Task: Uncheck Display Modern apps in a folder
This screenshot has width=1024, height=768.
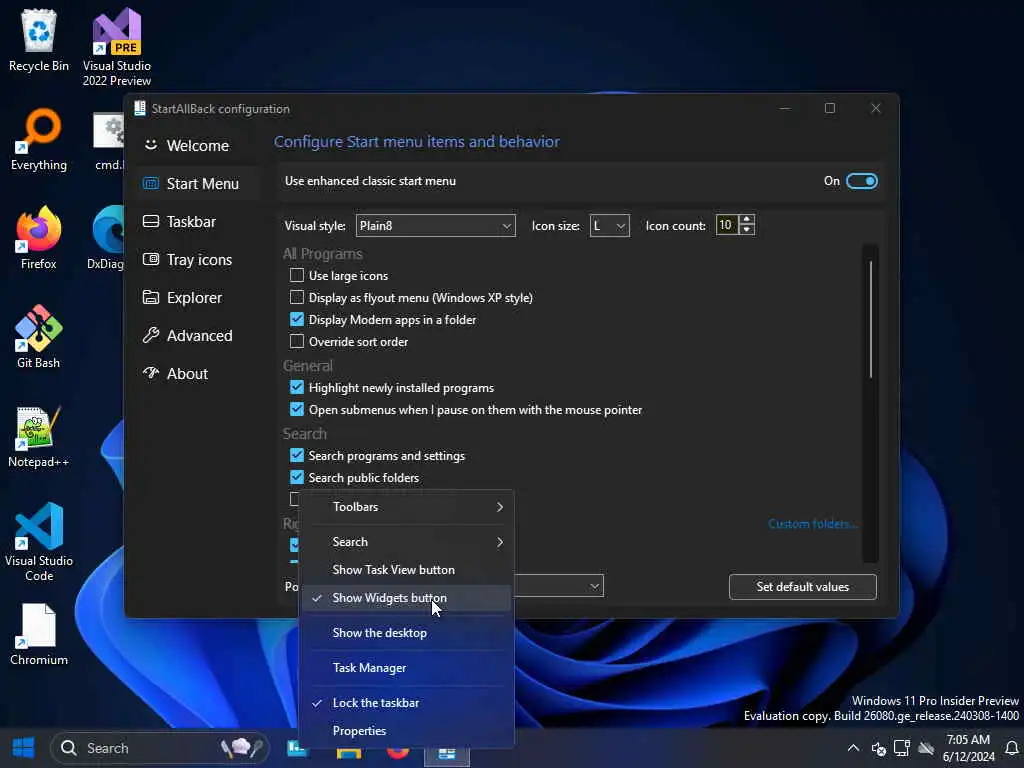Action: 297,319
